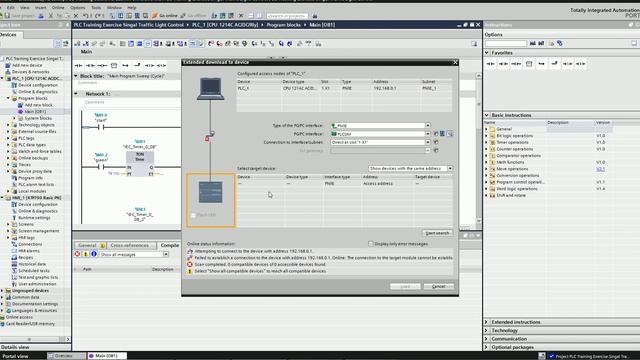
Task: Open the Edit menu
Action: pos(11,7)
